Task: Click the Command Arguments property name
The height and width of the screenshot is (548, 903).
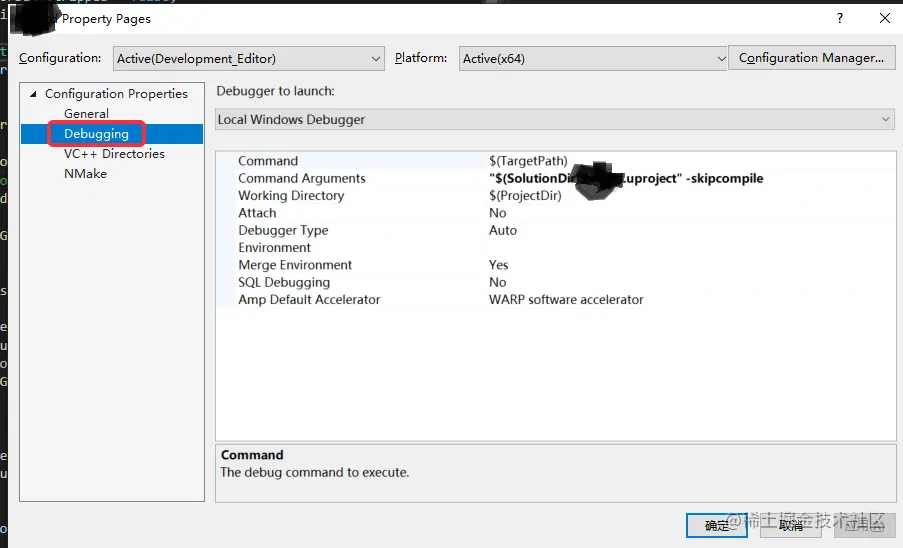Action: tap(302, 178)
